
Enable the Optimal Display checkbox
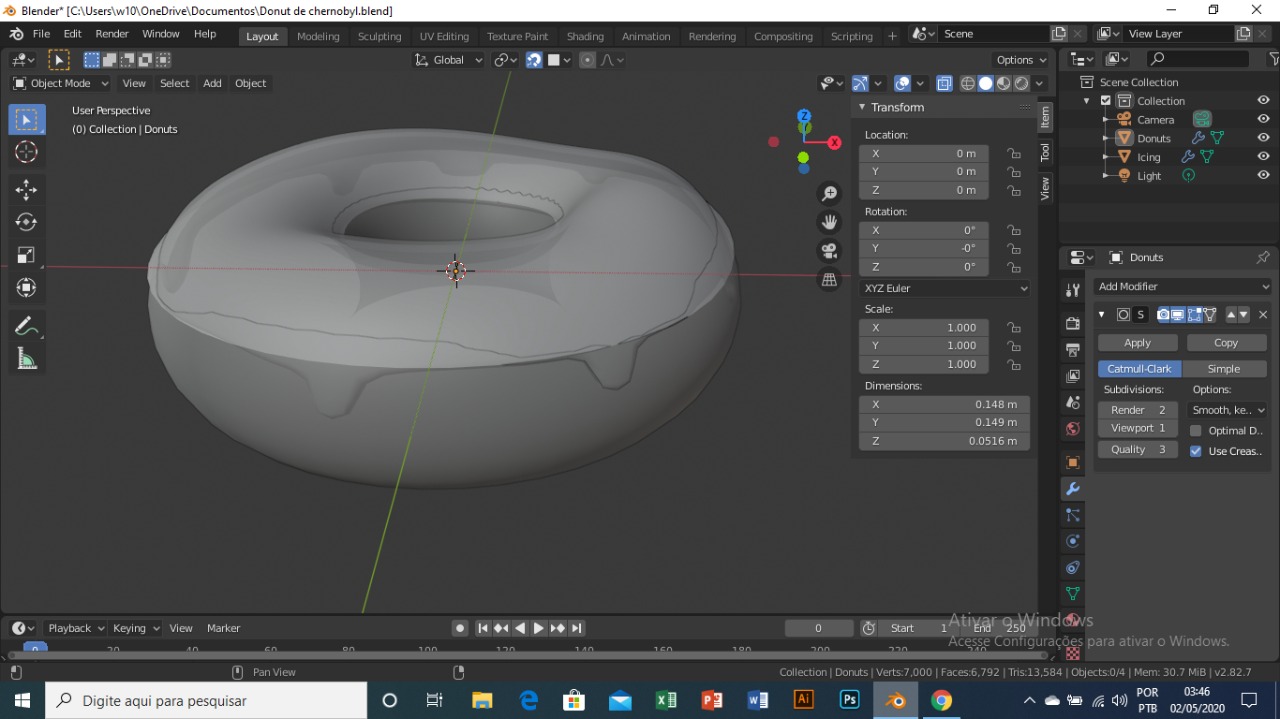1196,431
